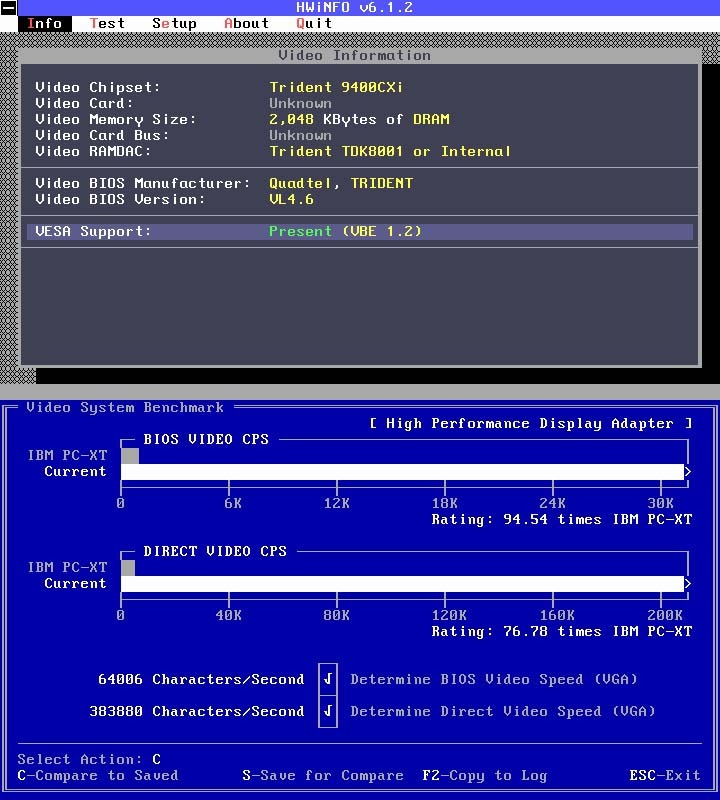The image size is (720, 800).
Task: Click the system menu dash icon
Action: pyautogui.click(x=9, y=8)
